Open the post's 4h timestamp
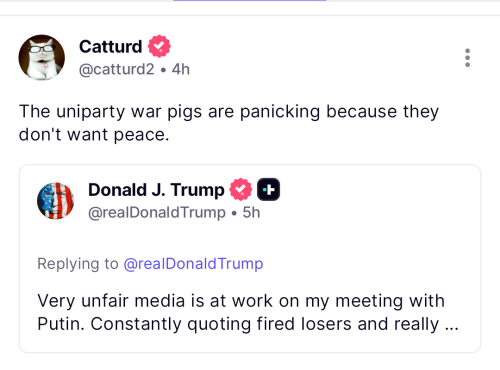This screenshot has width=500, height=370. coord(181,69)
